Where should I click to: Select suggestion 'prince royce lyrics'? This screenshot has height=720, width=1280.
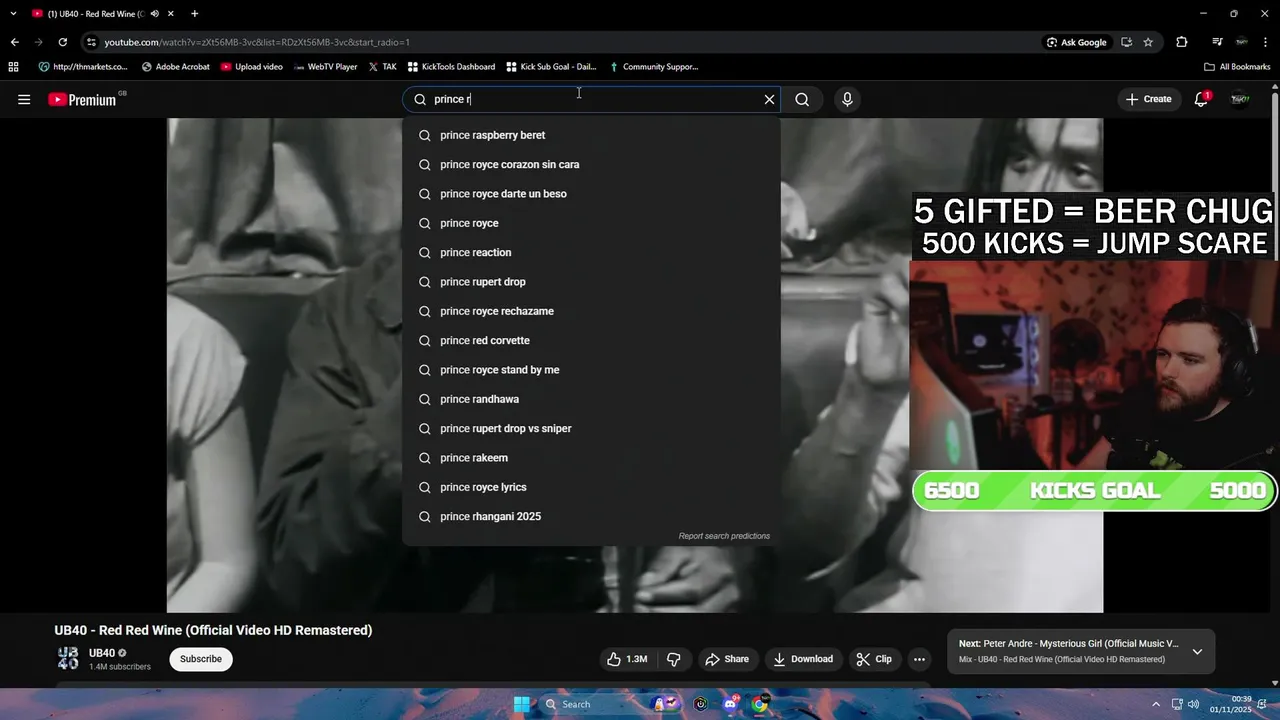pos(591,487)
